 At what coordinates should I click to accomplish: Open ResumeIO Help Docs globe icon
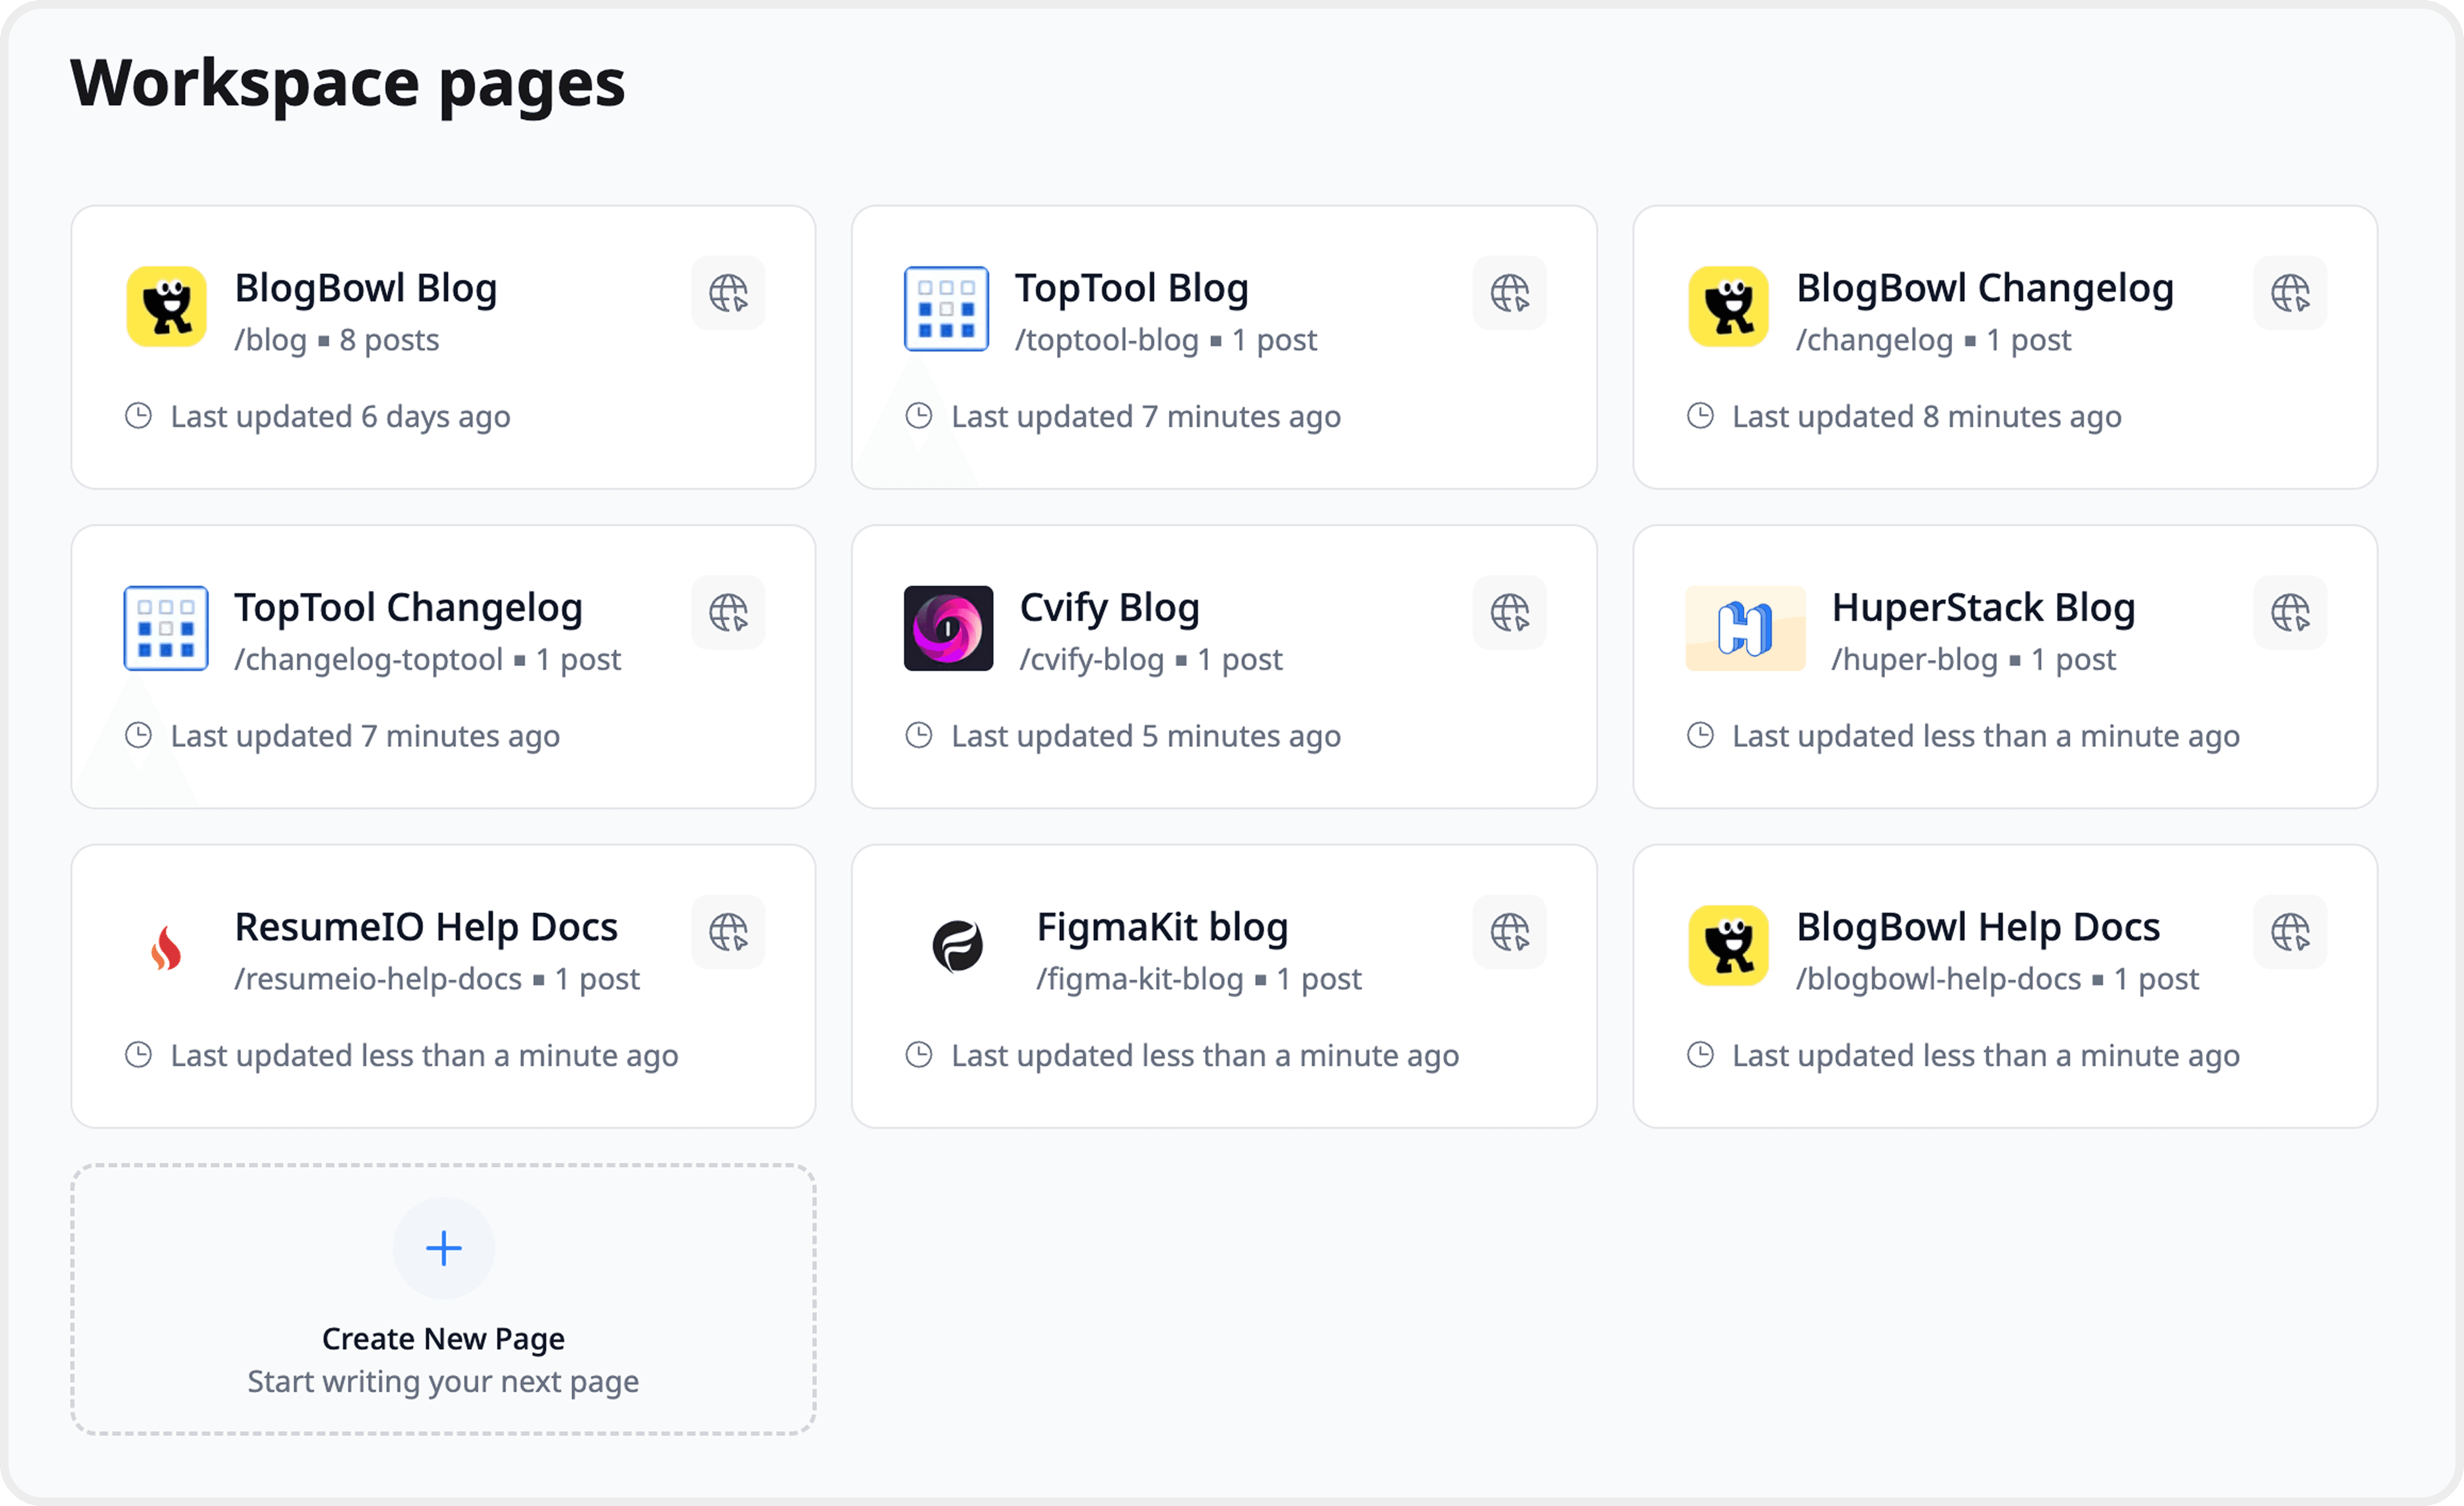pyautogui.click(x=728, y=932)
